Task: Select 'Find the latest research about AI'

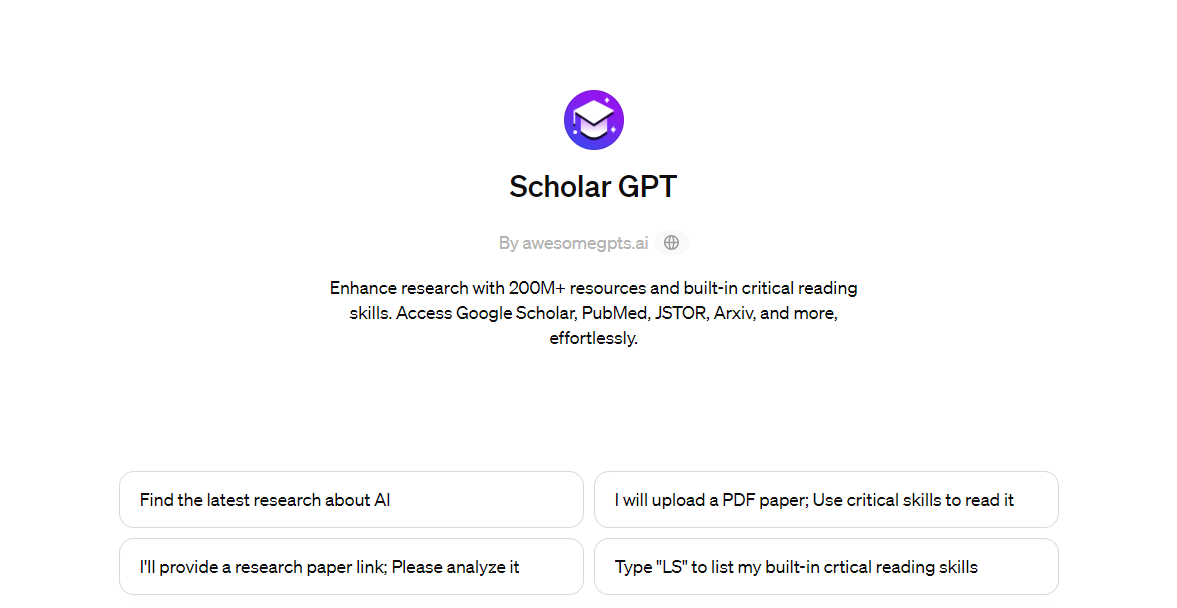Action: pos(351,499)
